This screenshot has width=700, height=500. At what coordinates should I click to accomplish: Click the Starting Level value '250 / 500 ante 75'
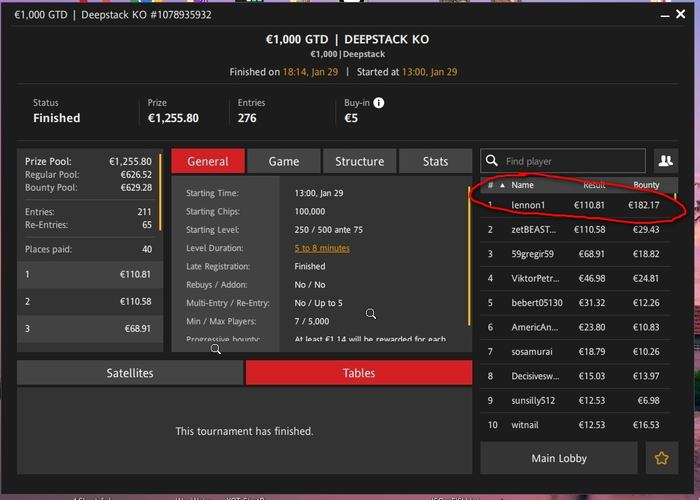[329, 230]
